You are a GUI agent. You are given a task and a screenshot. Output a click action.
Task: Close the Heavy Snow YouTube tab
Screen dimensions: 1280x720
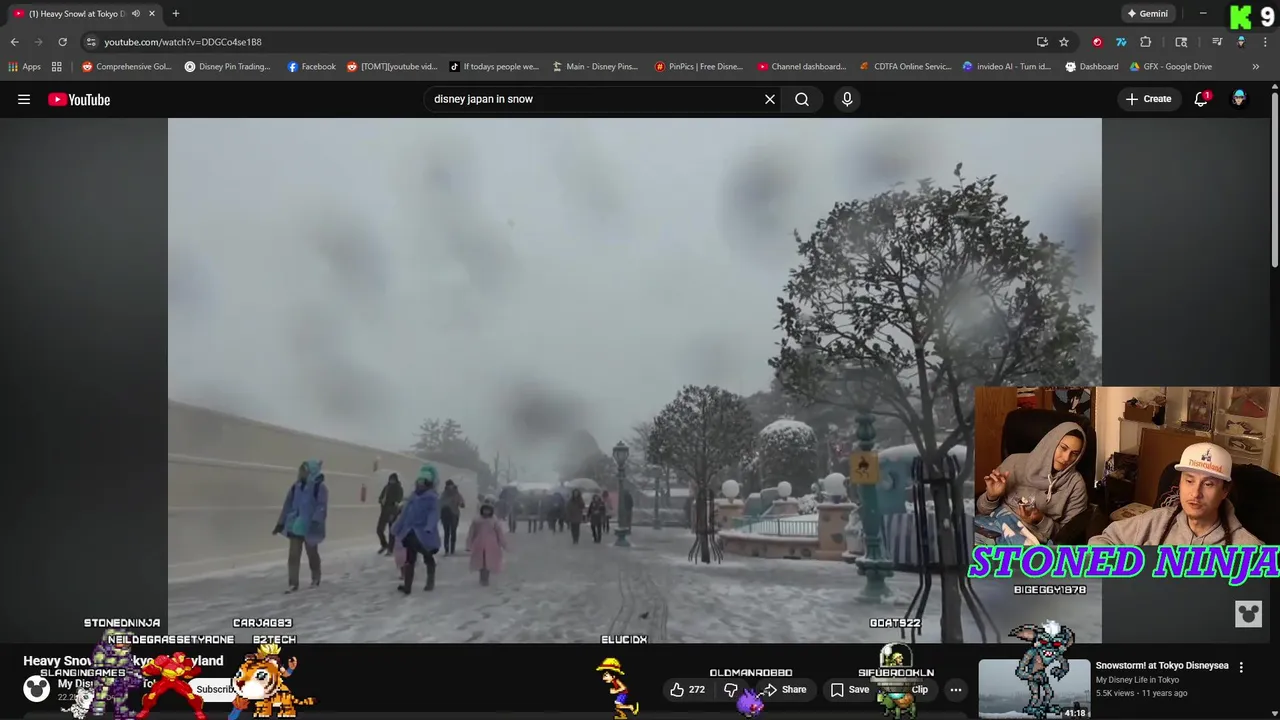point(152,14)
